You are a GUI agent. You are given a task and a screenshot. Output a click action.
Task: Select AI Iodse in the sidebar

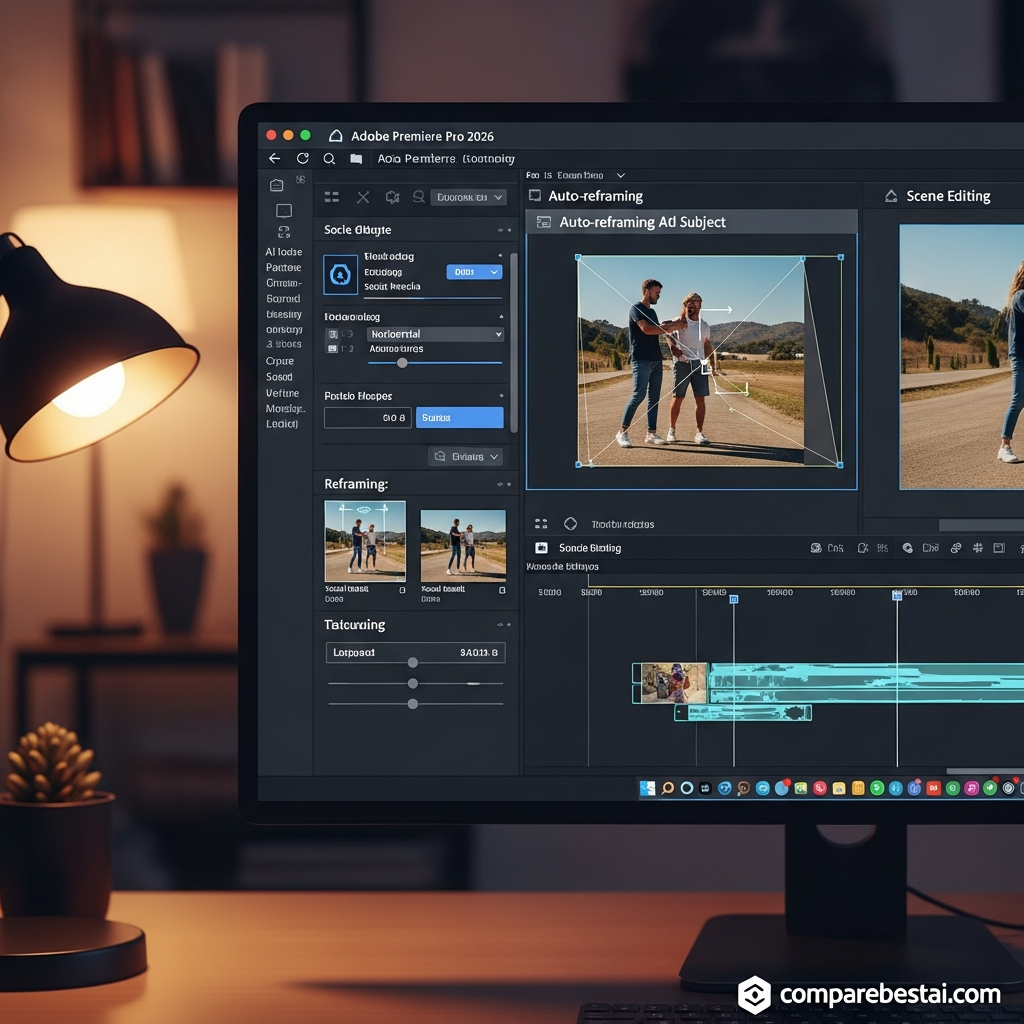(x=283, y=251)
